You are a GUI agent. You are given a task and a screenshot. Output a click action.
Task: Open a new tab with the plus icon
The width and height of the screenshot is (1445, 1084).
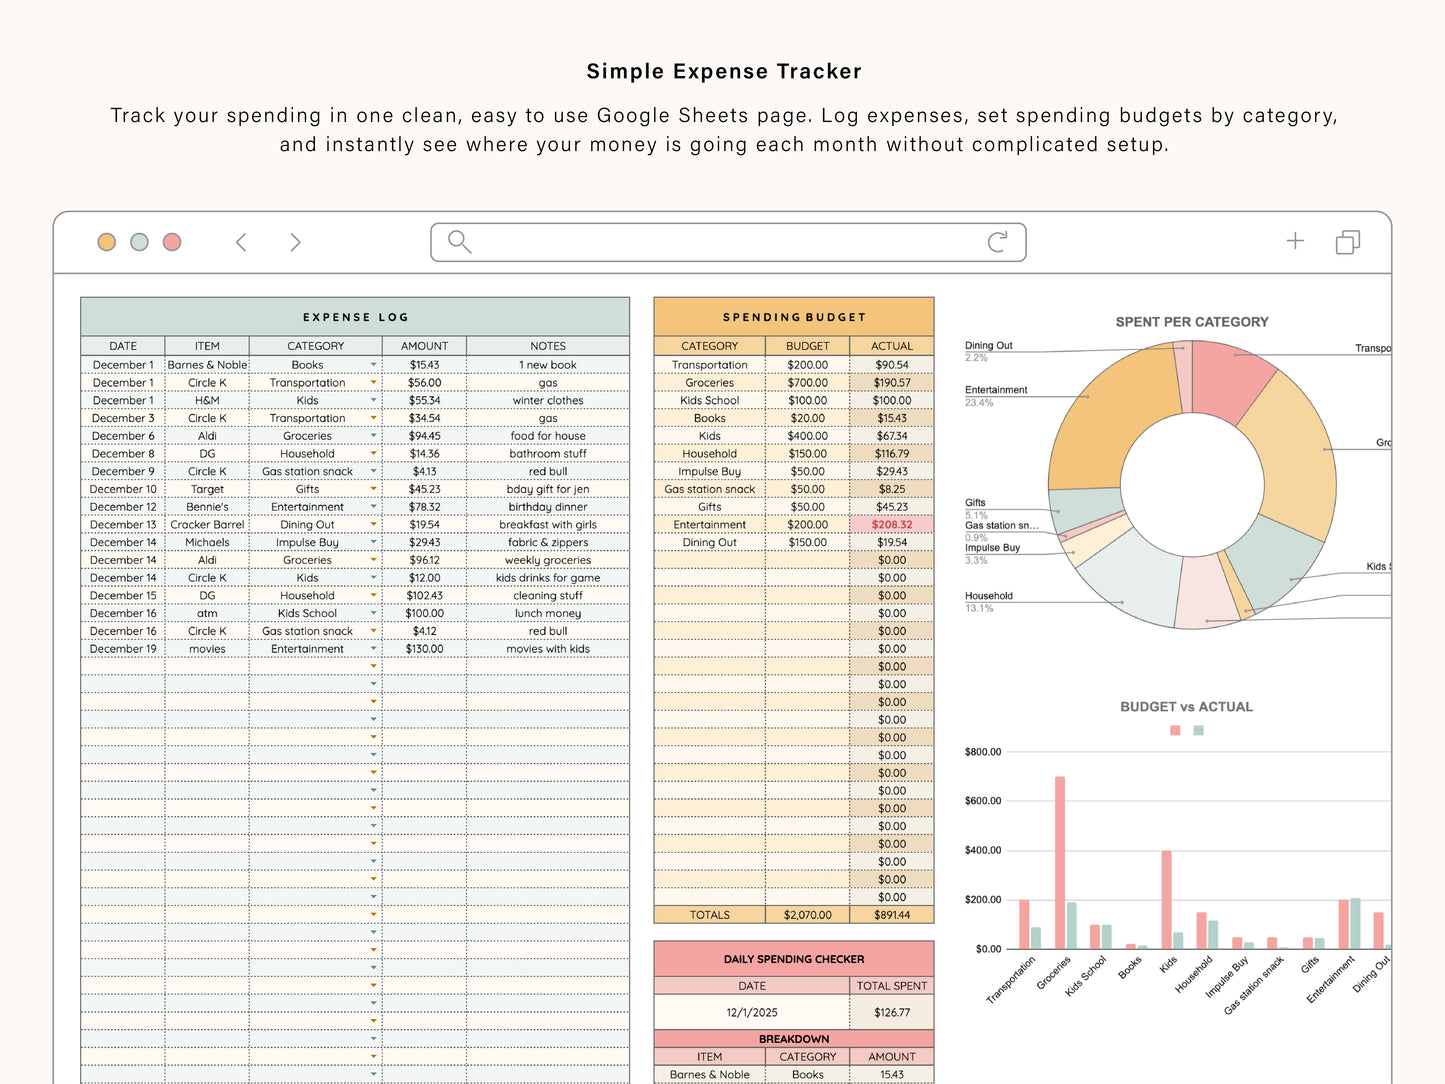coord(1294,241)
